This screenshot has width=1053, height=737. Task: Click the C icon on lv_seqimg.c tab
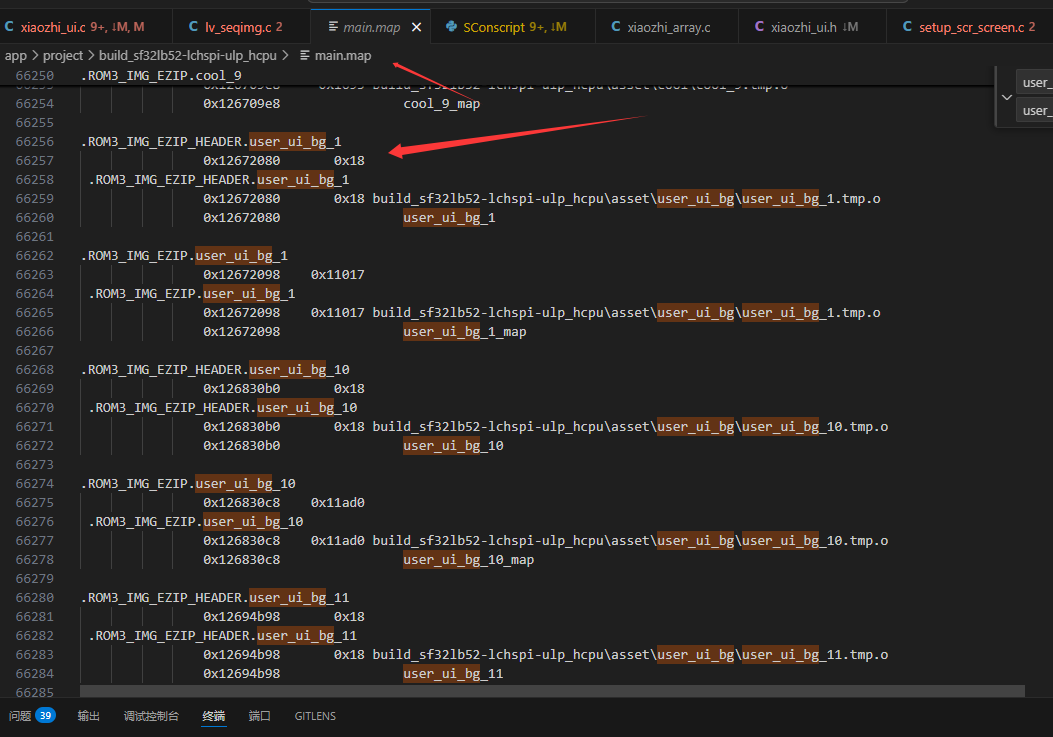point(193,27)
